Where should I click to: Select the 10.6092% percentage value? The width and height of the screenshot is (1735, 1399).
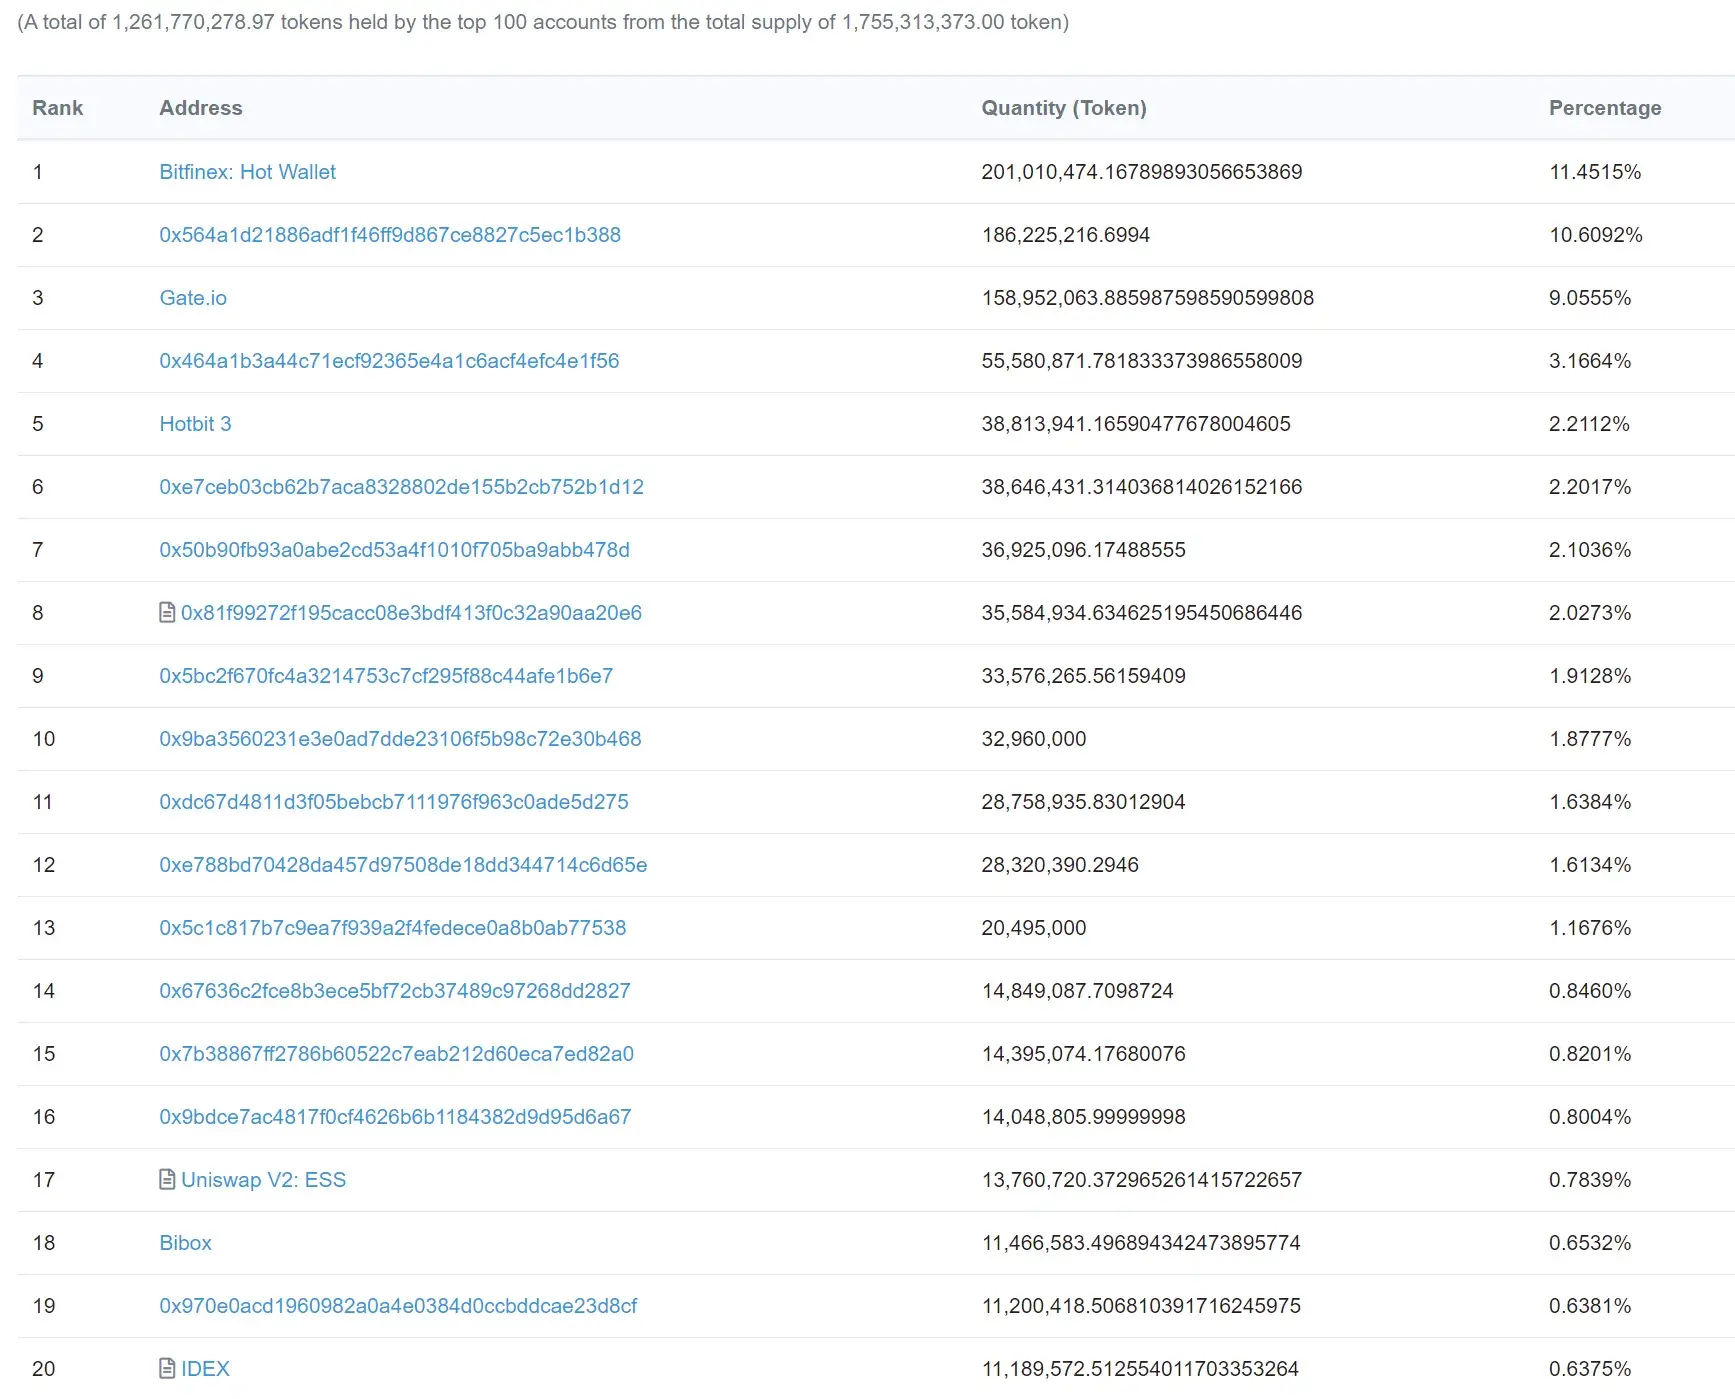tap(1596, 235)
